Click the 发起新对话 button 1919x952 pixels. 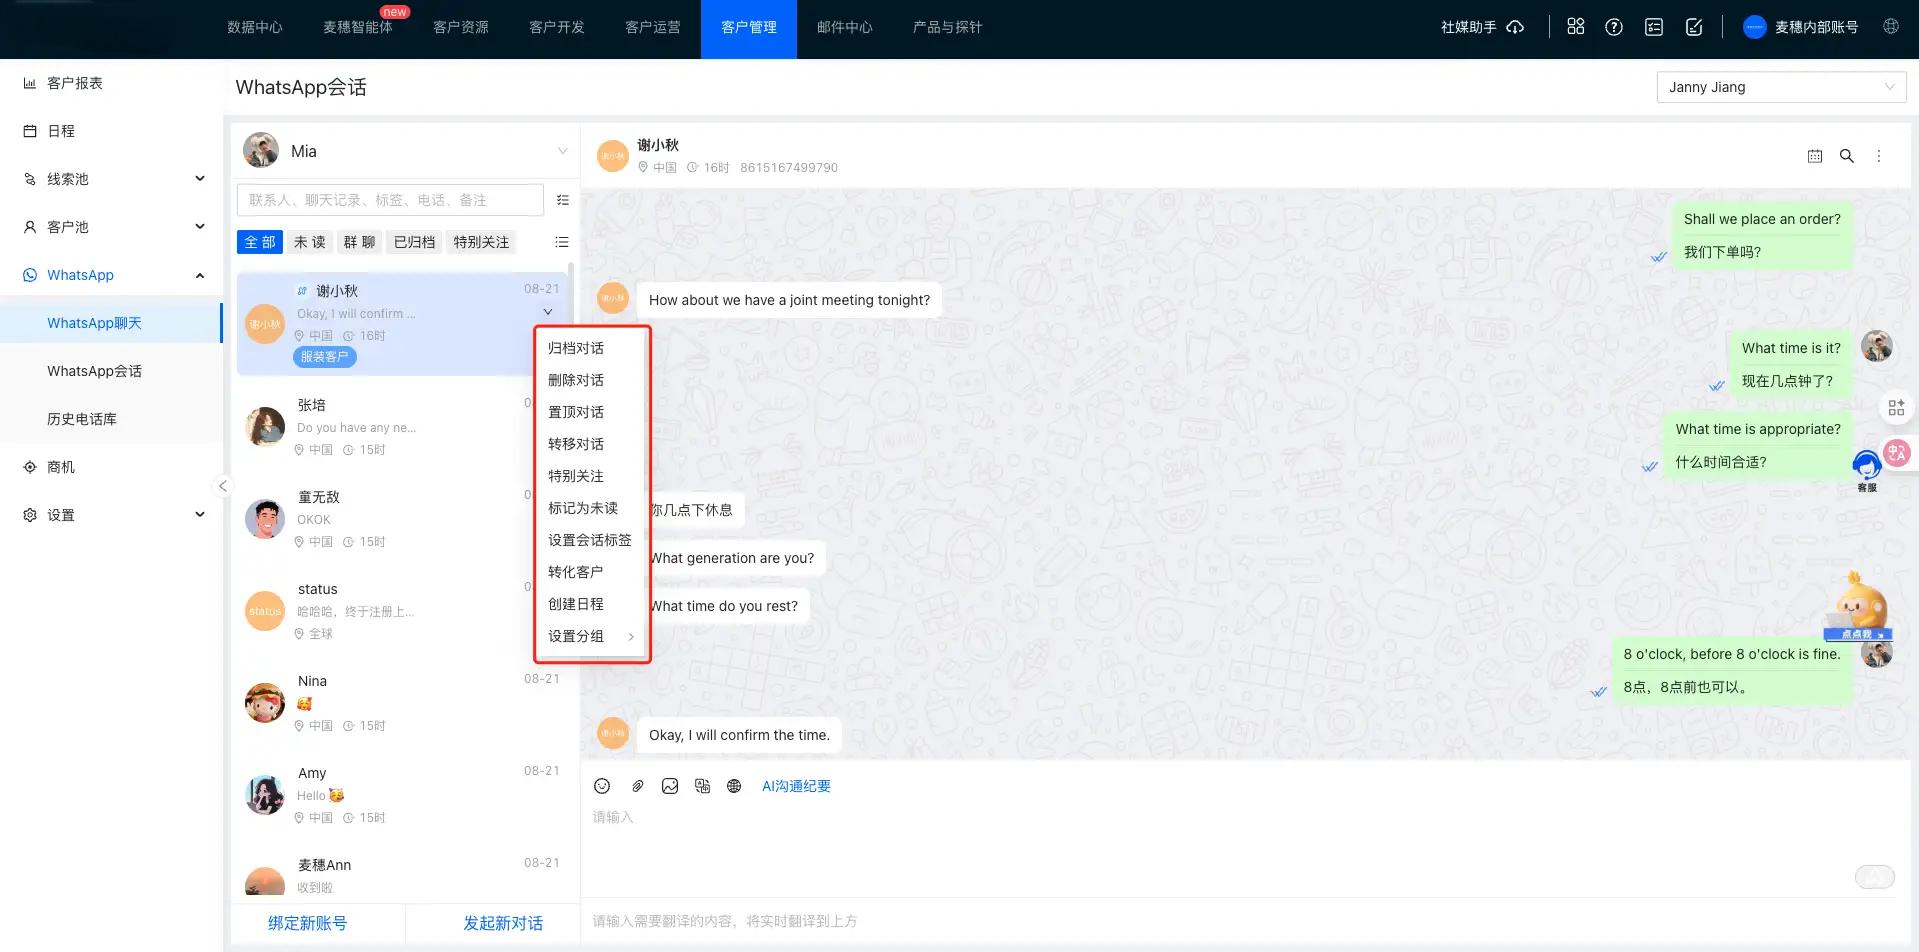tap(502, 923)
